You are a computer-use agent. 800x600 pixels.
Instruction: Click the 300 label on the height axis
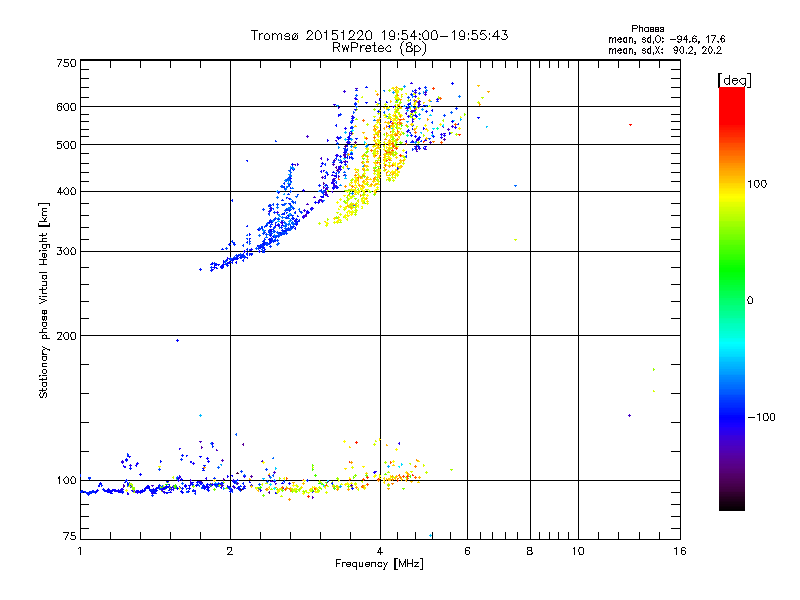[66, 252]
